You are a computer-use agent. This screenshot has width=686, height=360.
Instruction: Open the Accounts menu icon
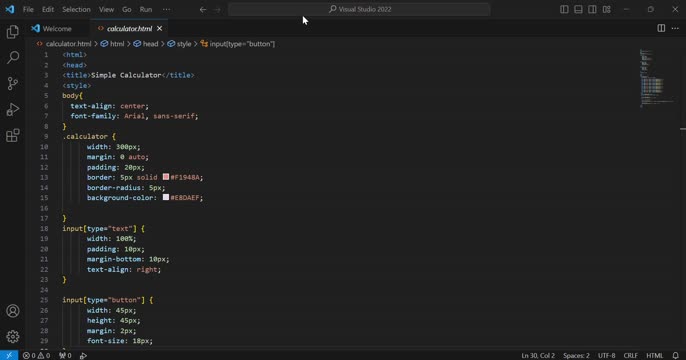pos(13,311)
